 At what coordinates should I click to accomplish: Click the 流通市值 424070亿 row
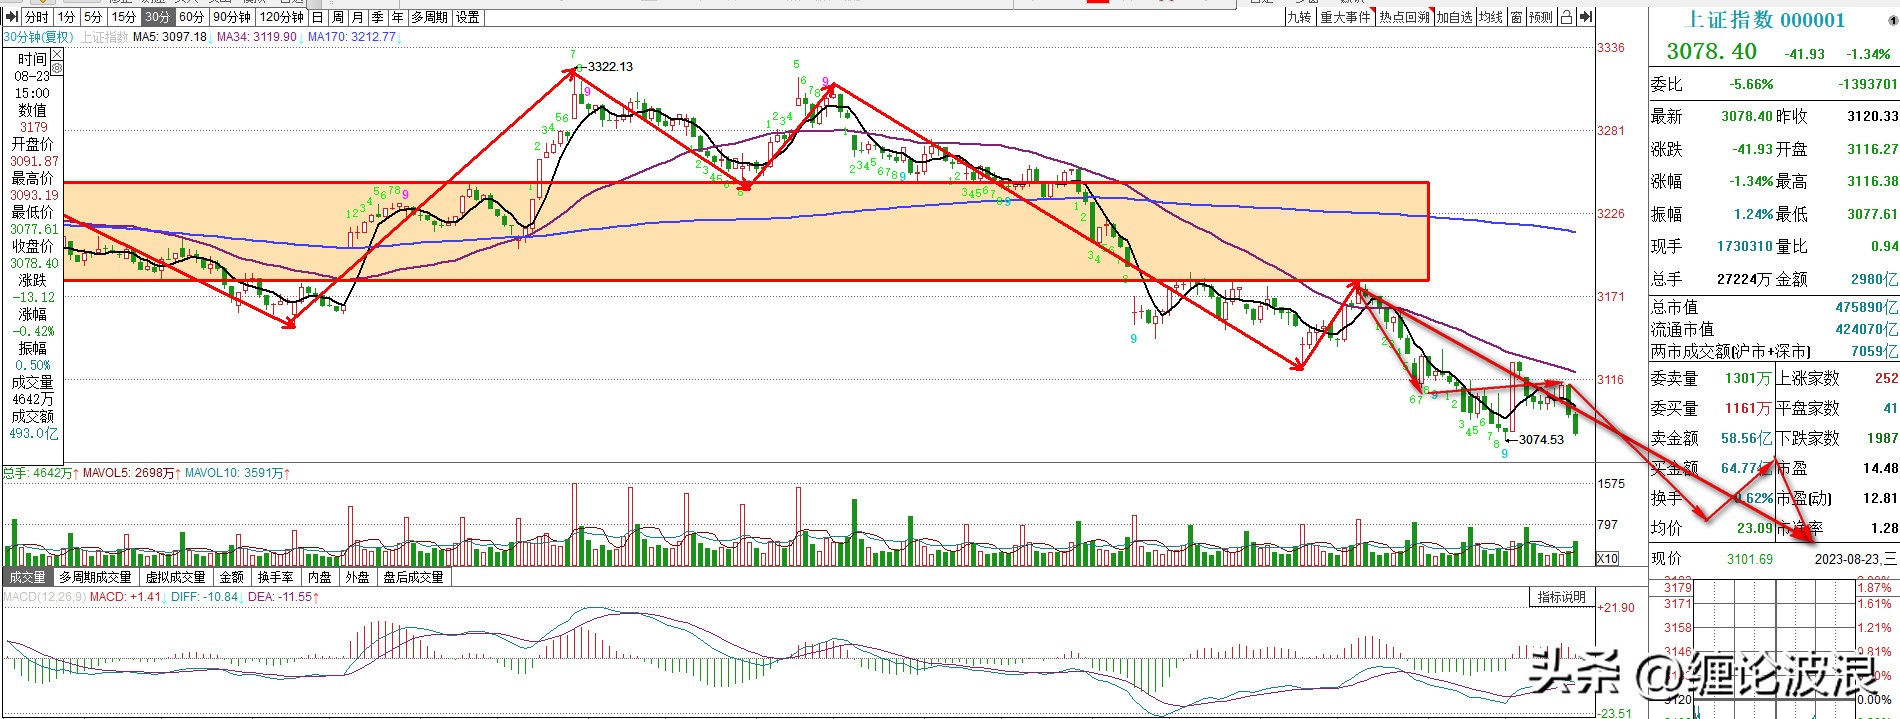click(x=1774, y=329)
